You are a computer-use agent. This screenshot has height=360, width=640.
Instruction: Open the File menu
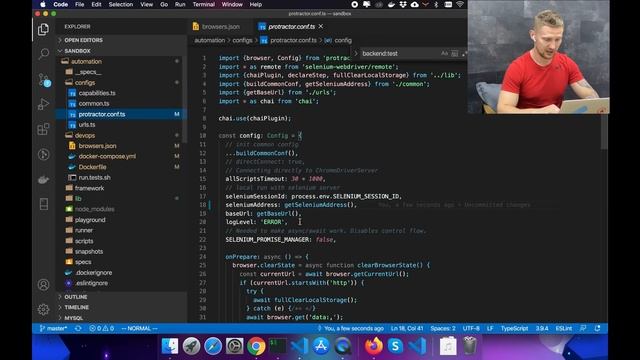click(80, 4)
